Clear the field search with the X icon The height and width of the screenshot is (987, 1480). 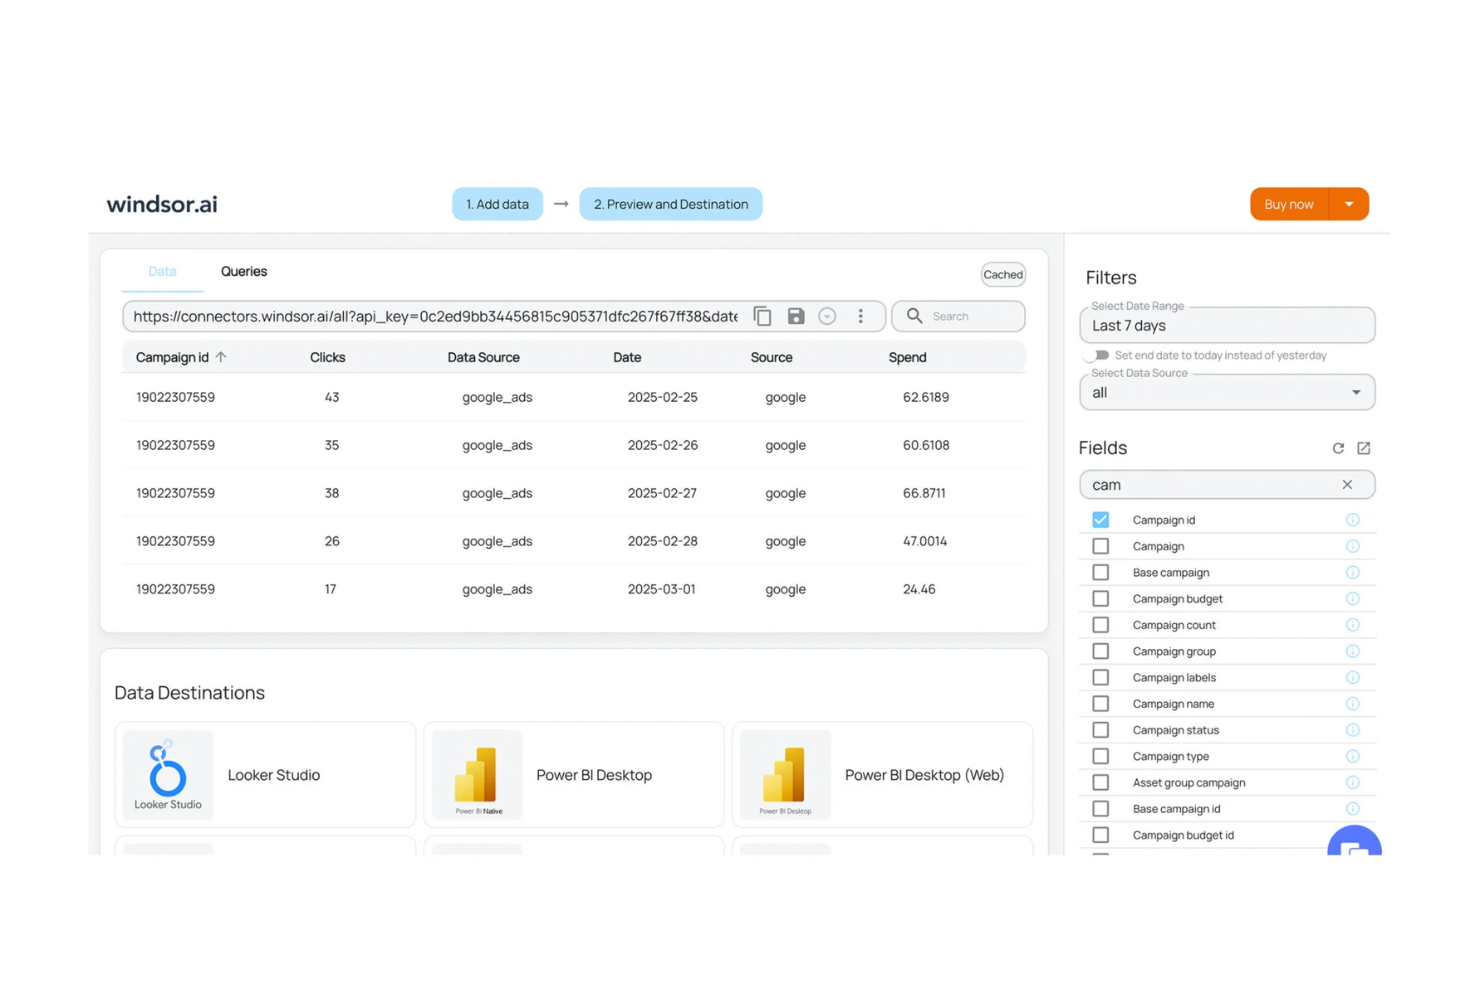click(x=1347, y=484)
